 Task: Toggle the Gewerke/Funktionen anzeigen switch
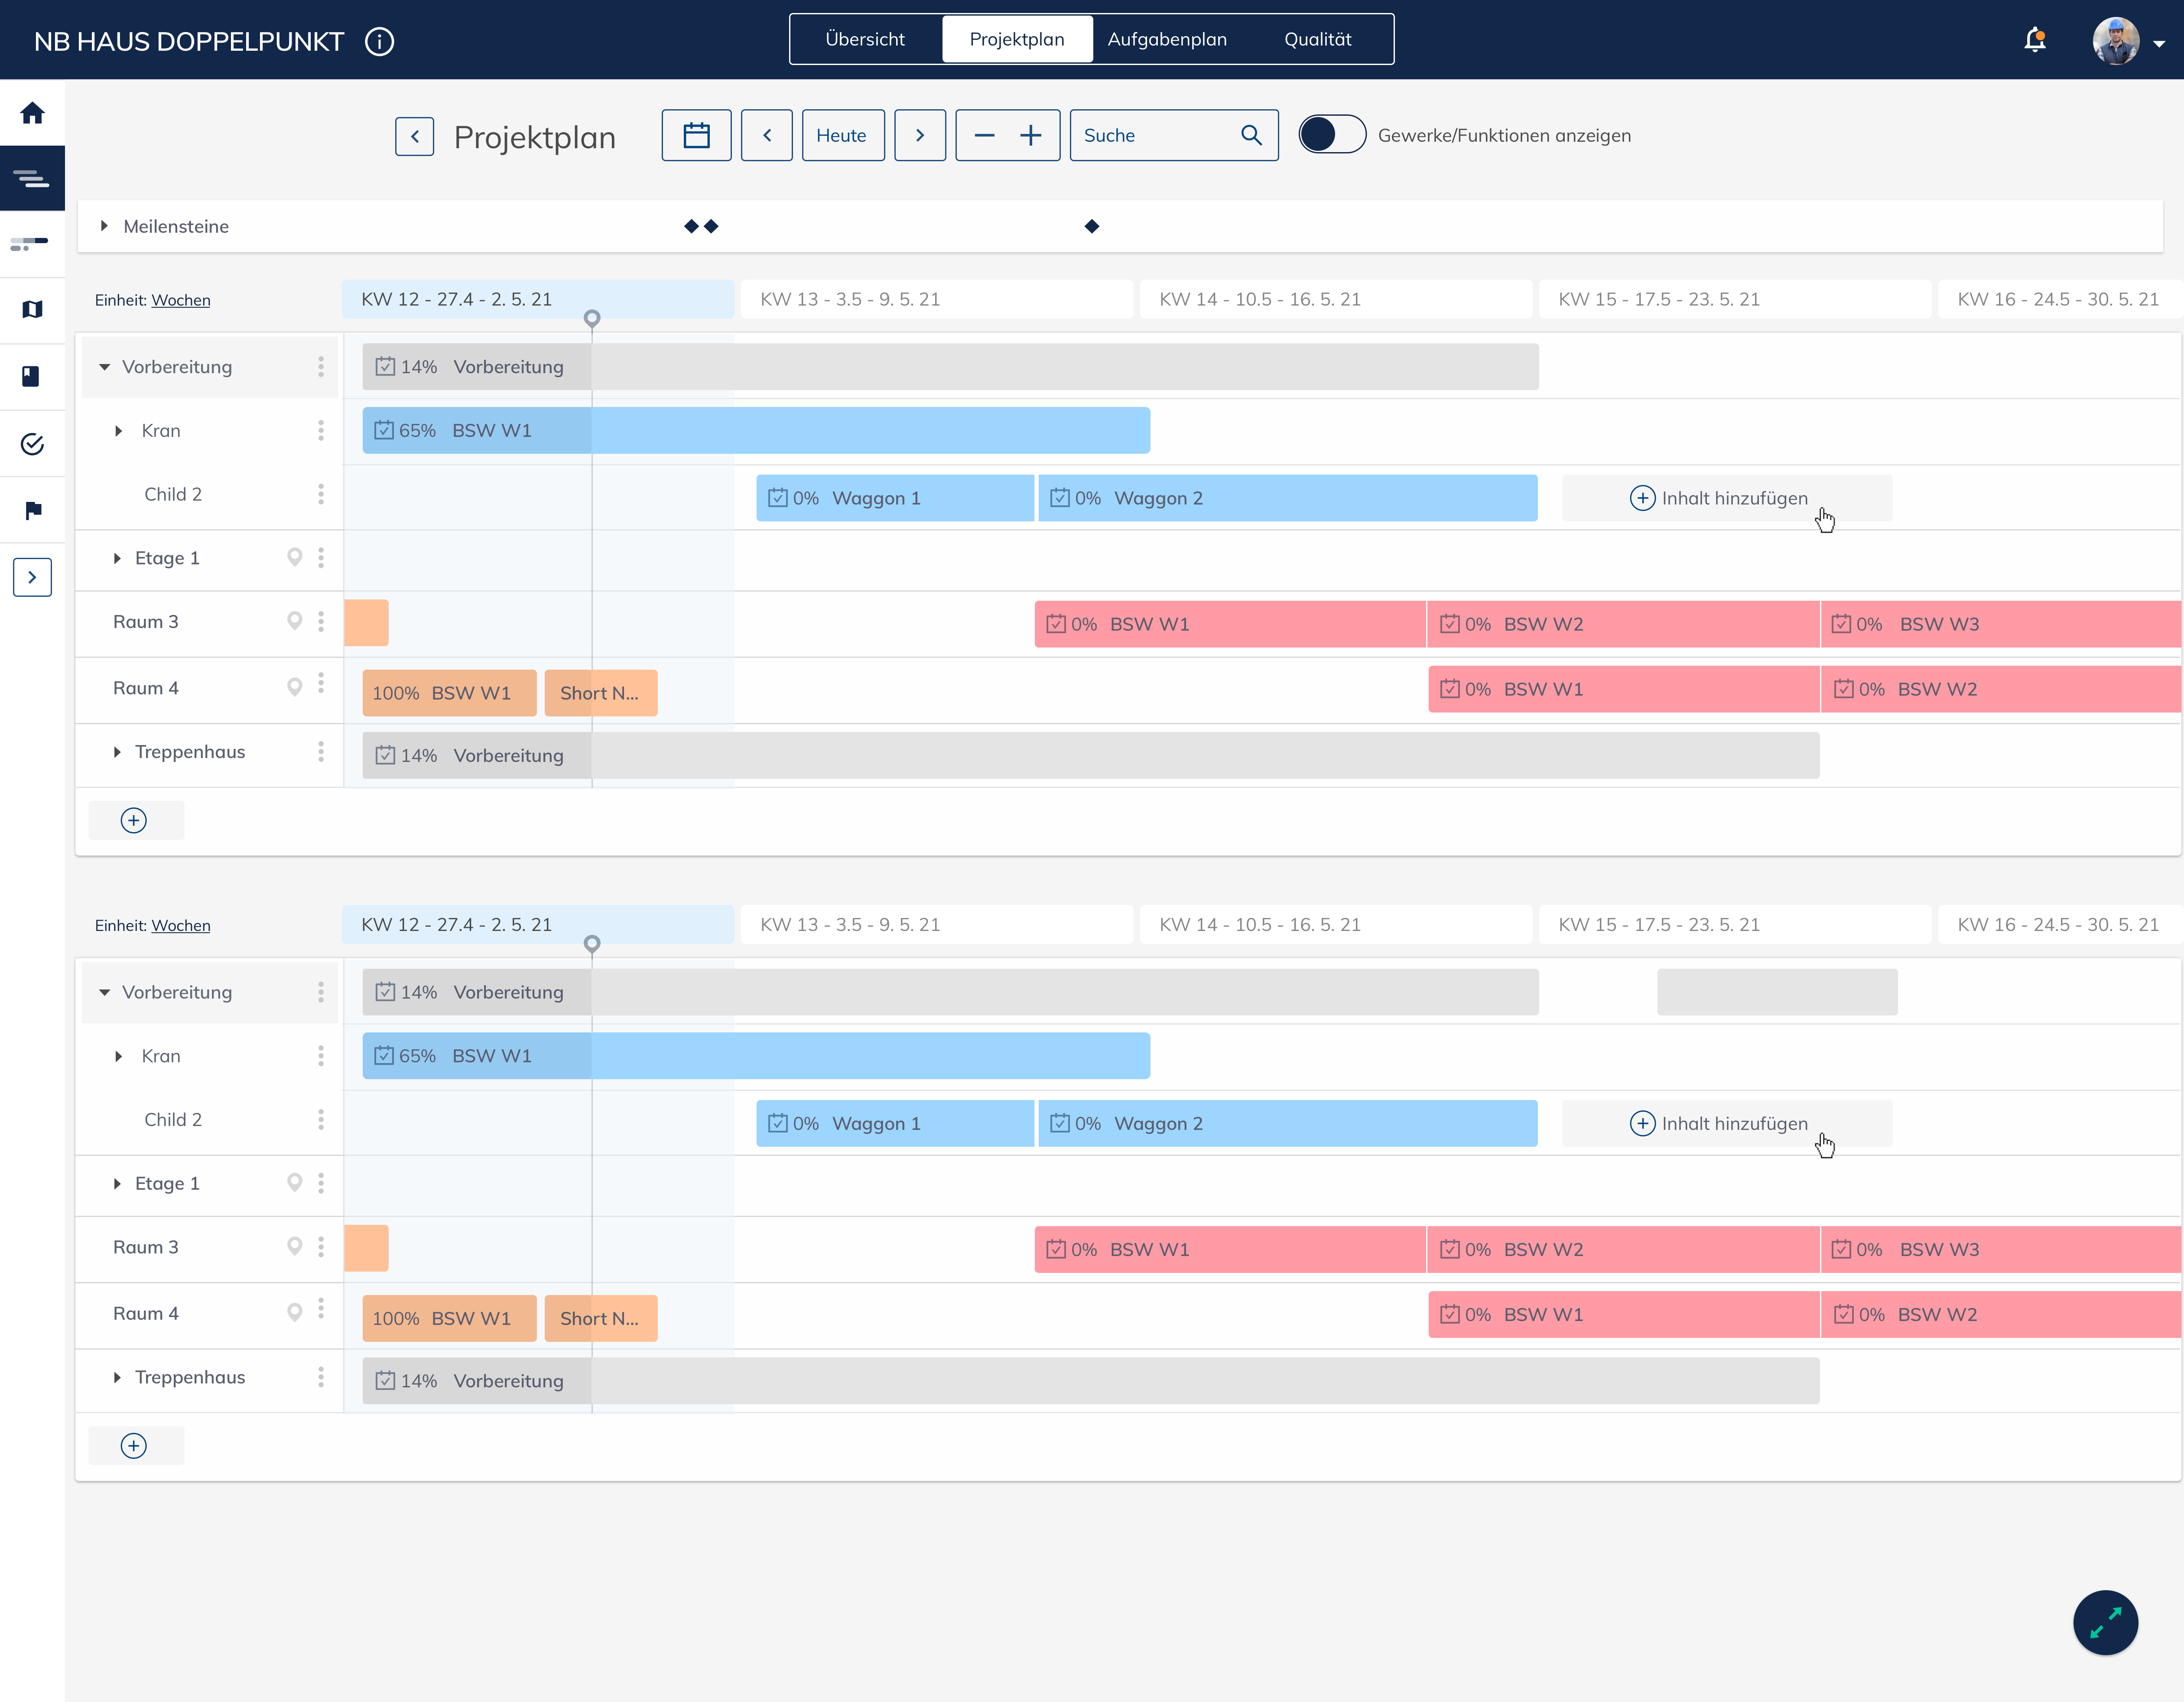click(x=1332, y=135)
